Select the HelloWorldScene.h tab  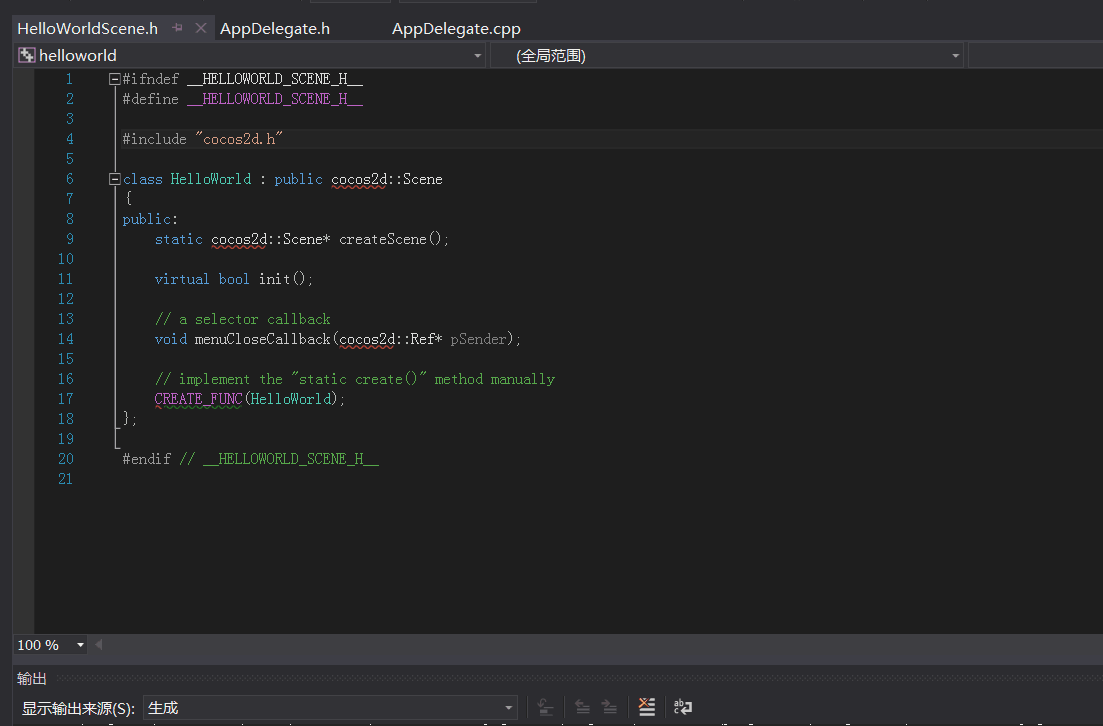coord(87,29)
